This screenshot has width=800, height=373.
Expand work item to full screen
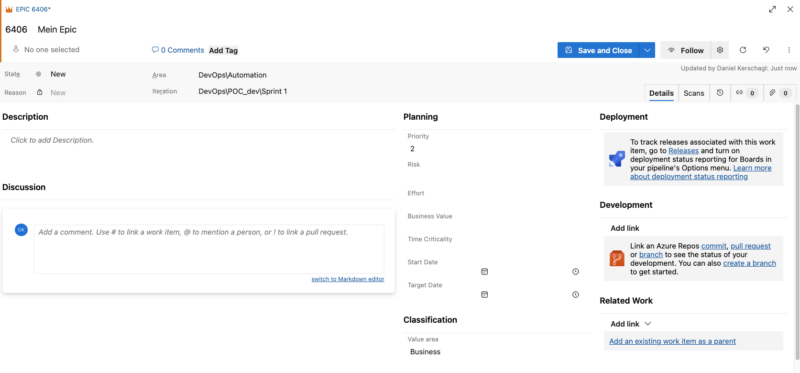(772, 9)
